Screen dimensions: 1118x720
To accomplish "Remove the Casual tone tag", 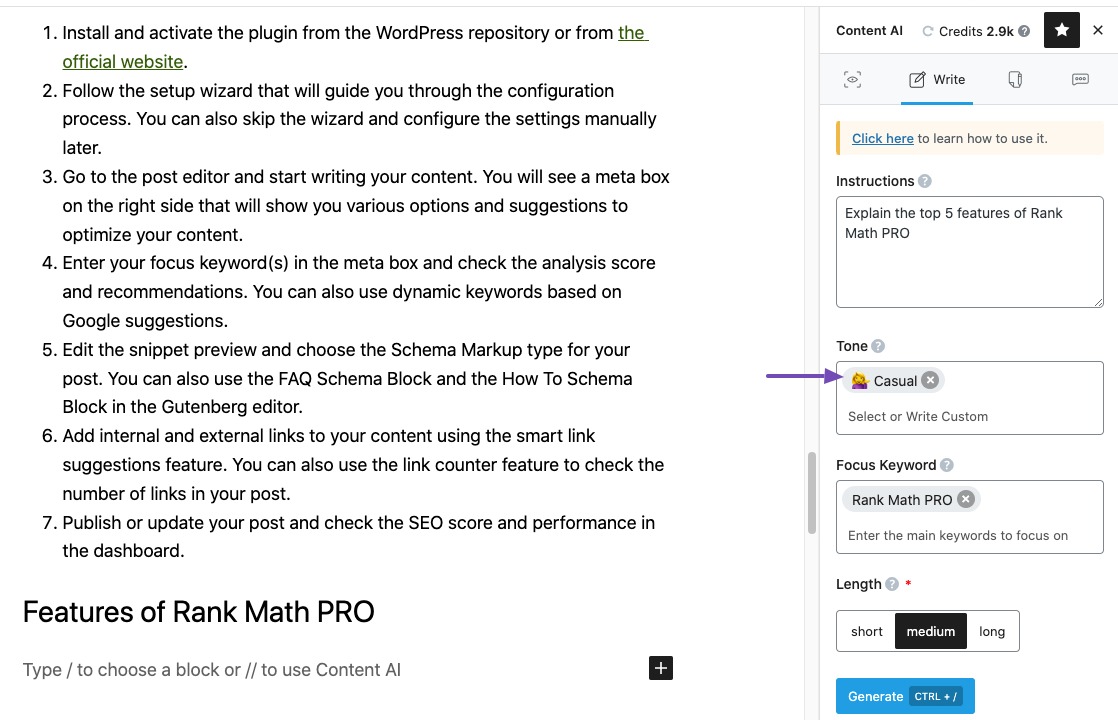I will pyautogui.click(x=930, y=380).
